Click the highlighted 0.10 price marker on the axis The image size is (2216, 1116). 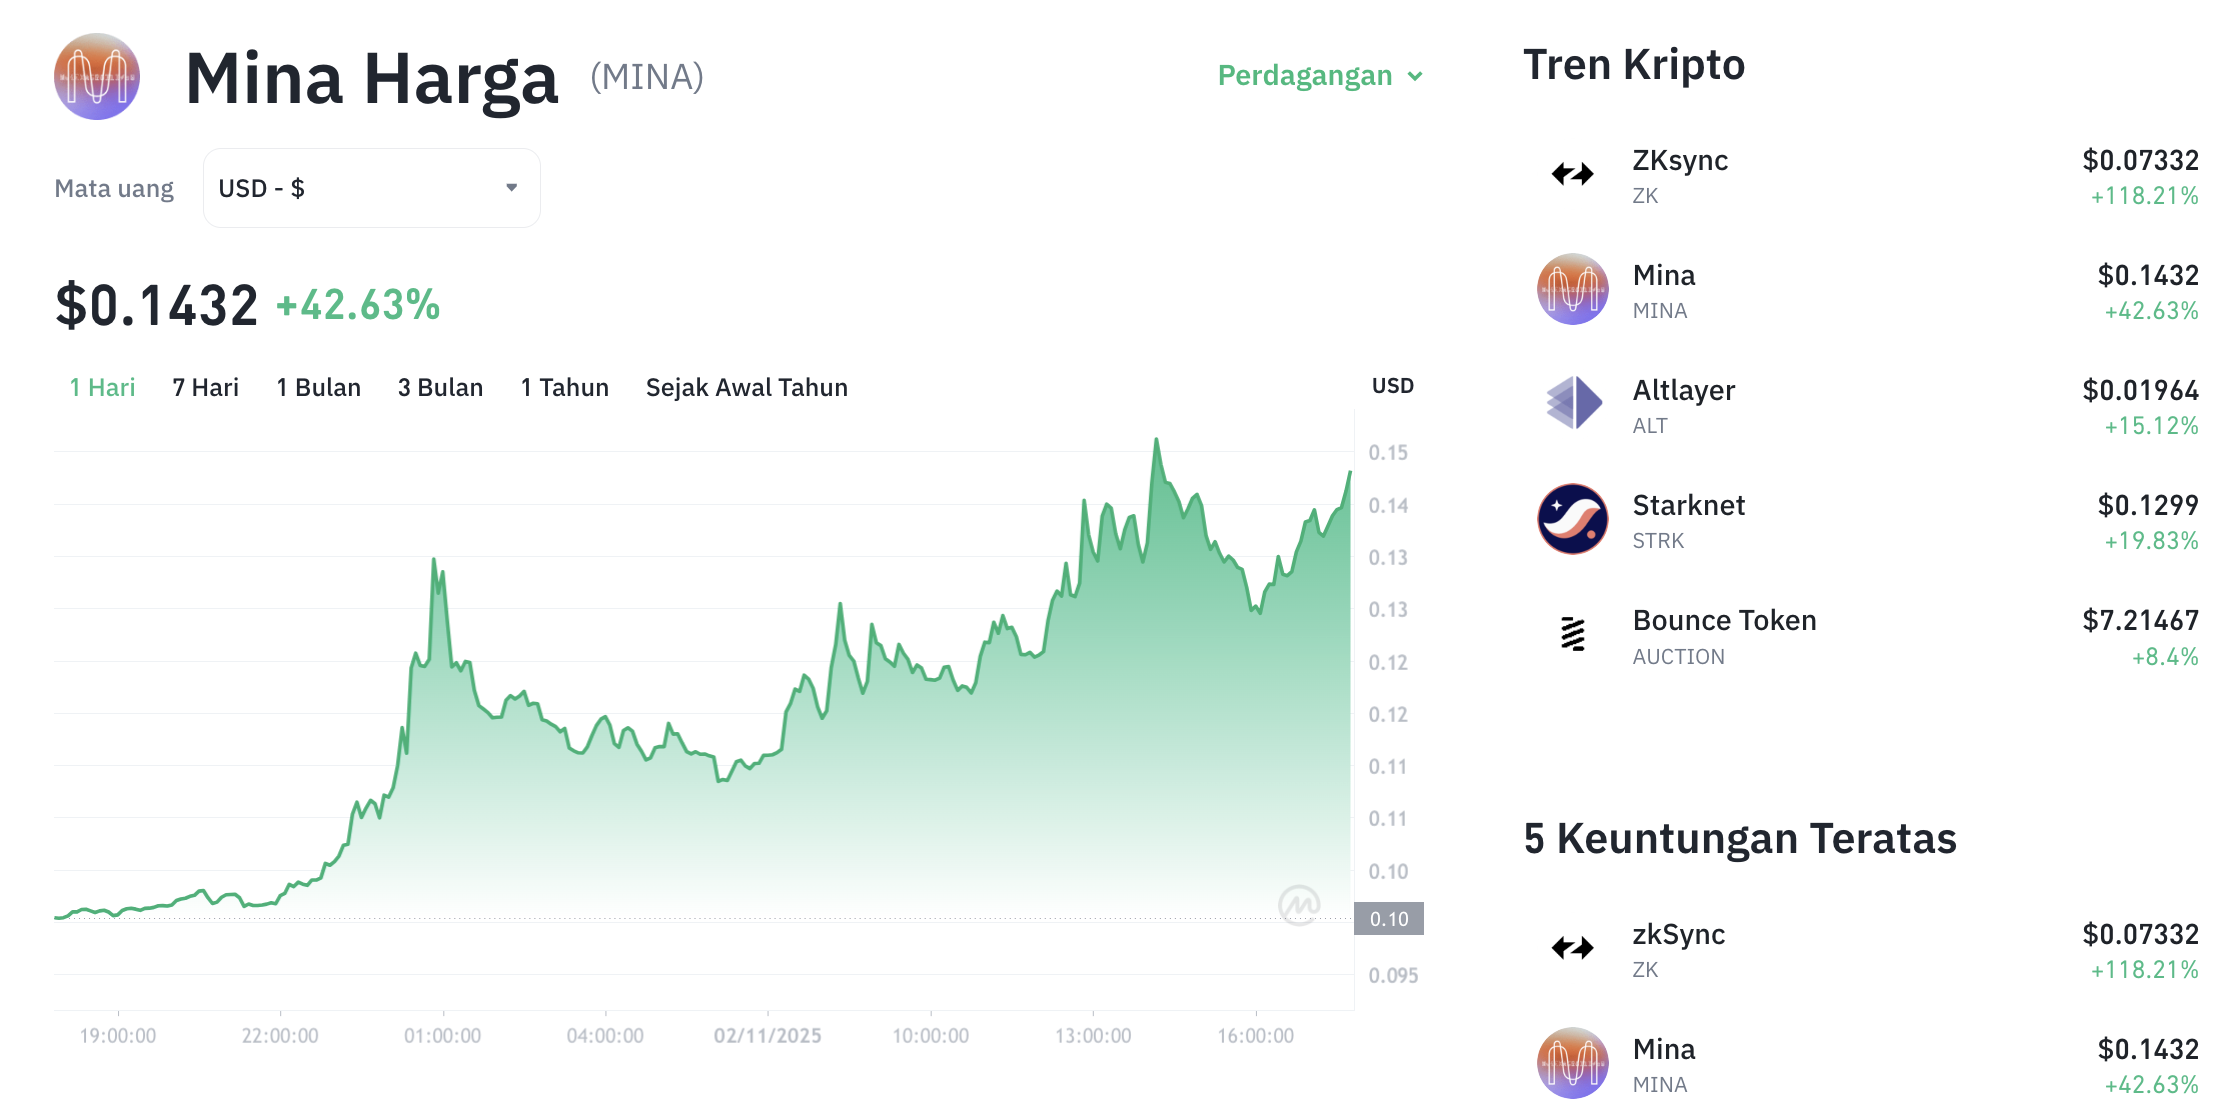[1390, 918]
